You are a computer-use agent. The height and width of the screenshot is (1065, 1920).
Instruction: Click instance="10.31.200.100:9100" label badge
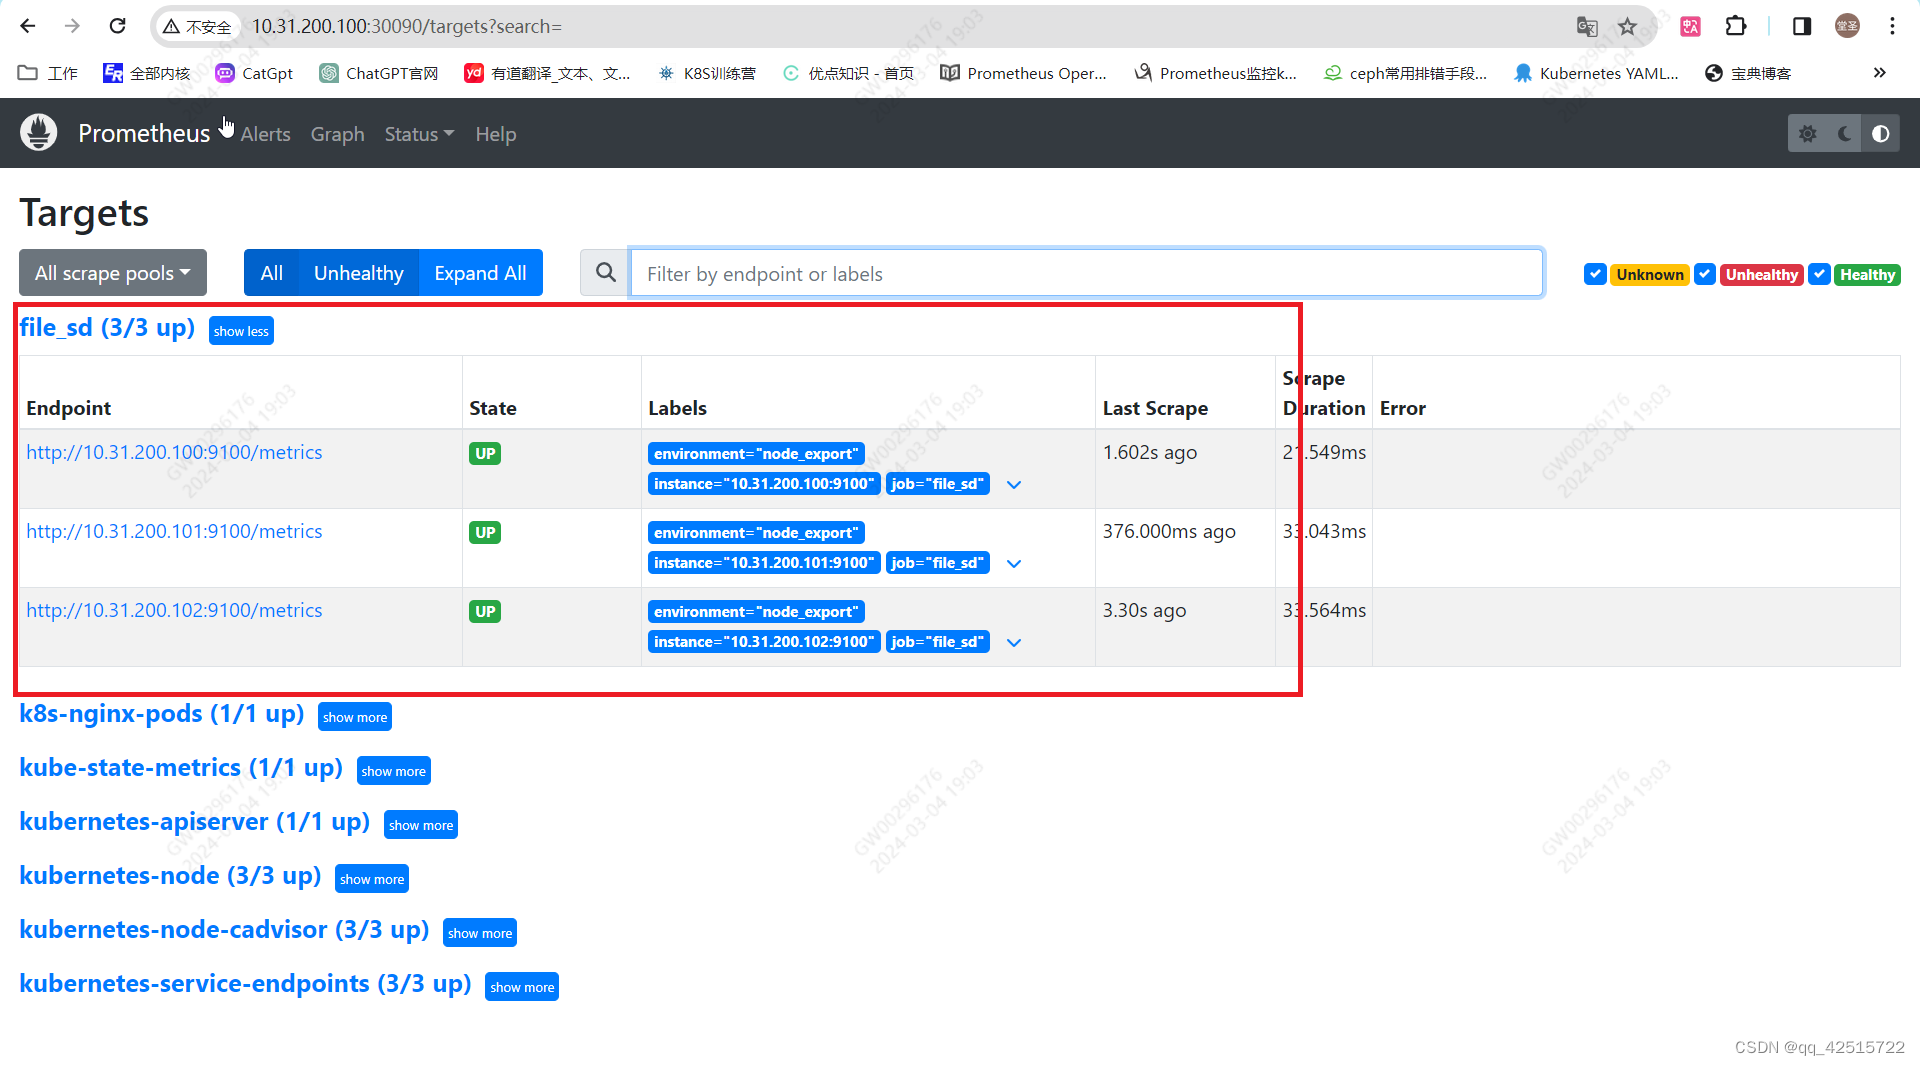tap(764, 484)
